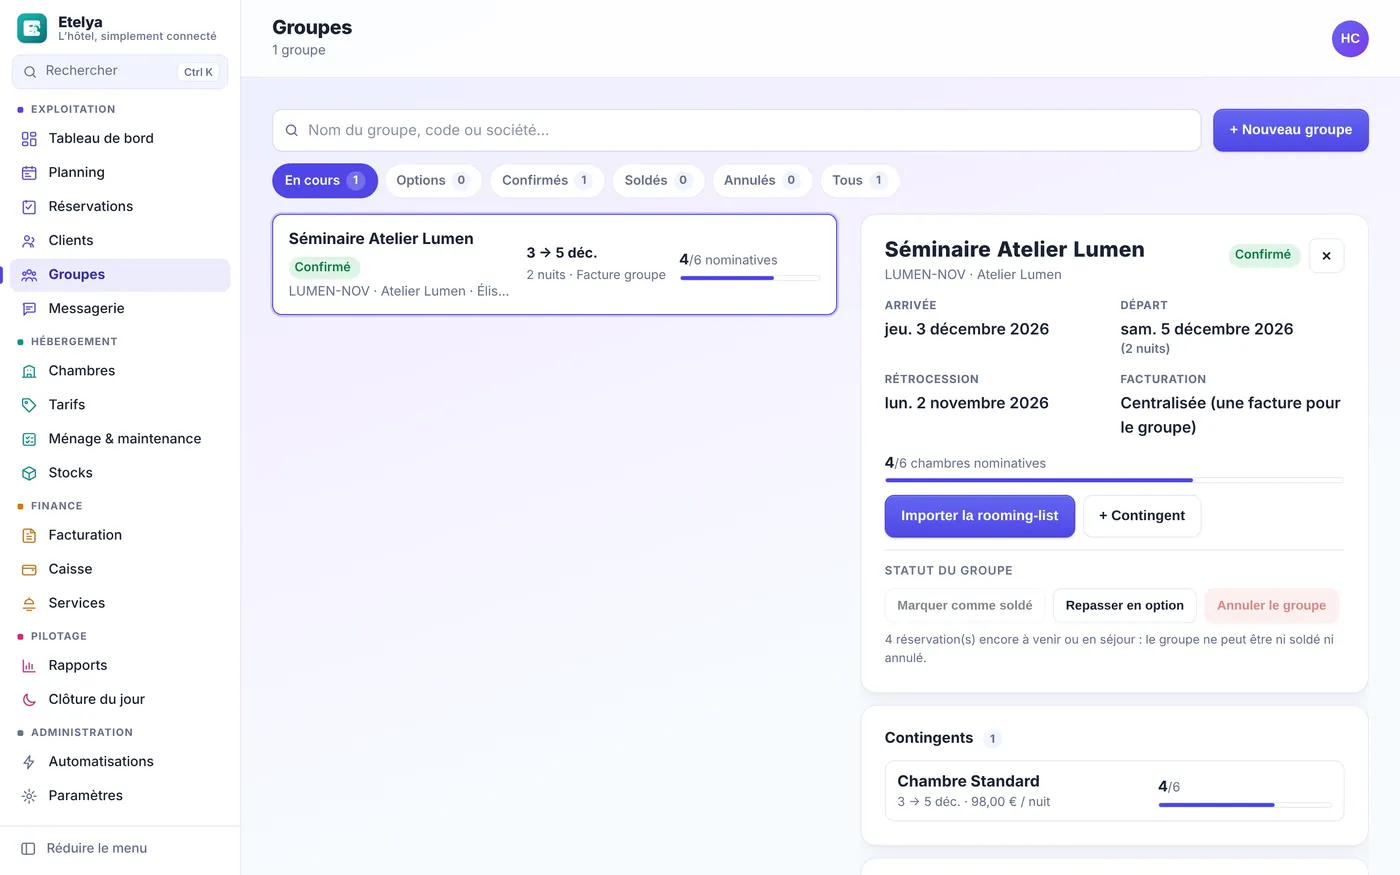Click the Messagerie chat icon
The width and height of the screenshot is (1400, 875).
(x=29, y=309)
